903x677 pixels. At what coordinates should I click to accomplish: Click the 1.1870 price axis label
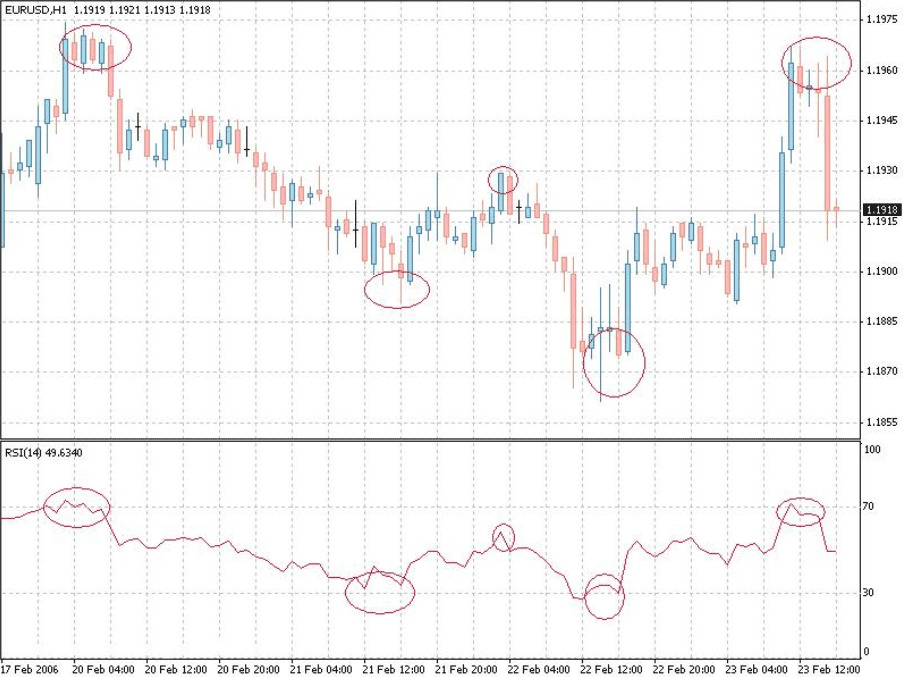click(882, 371)
